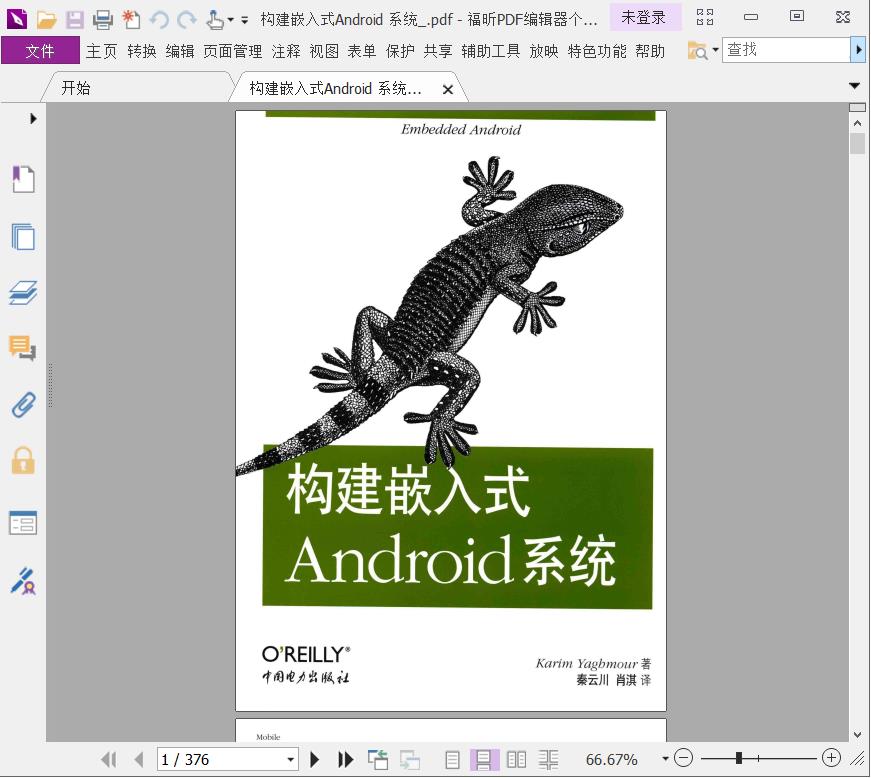Open the page number dropdown

tap(290, 760)
